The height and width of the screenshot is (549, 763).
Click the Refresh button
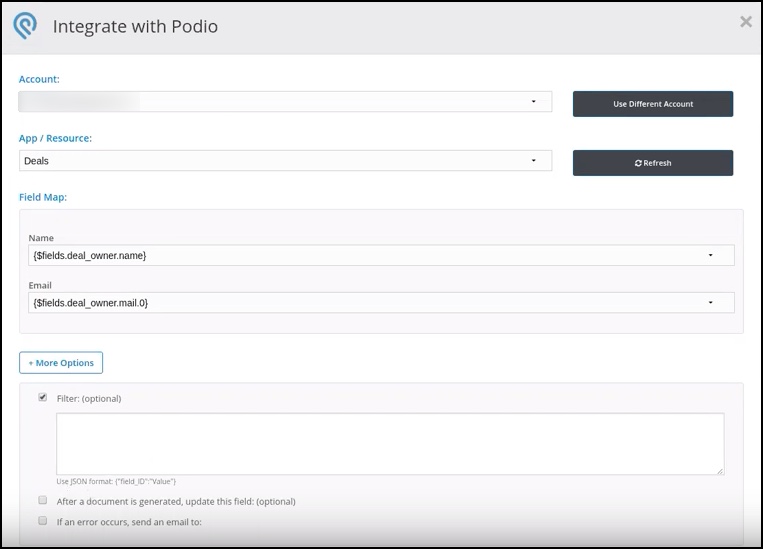click(652, 163)
